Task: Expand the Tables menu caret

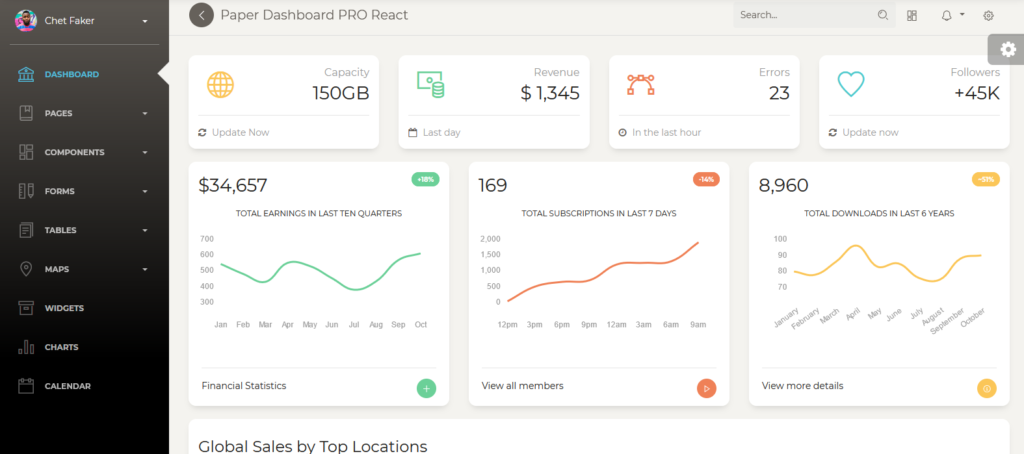Action: [145, 231]
